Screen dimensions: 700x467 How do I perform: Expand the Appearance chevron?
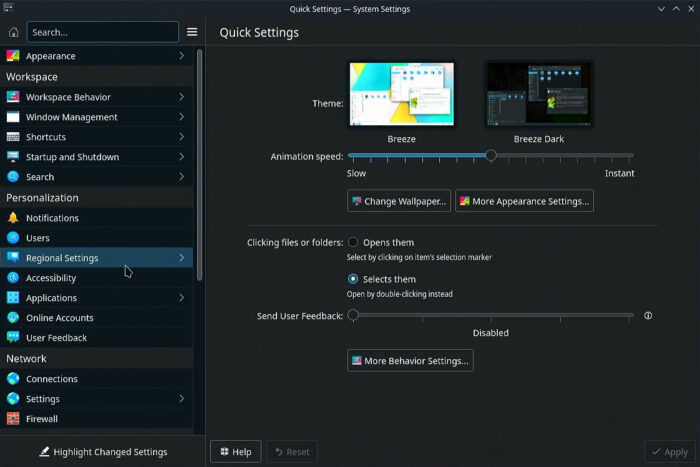pyautogui.click(x=182, y=56)
